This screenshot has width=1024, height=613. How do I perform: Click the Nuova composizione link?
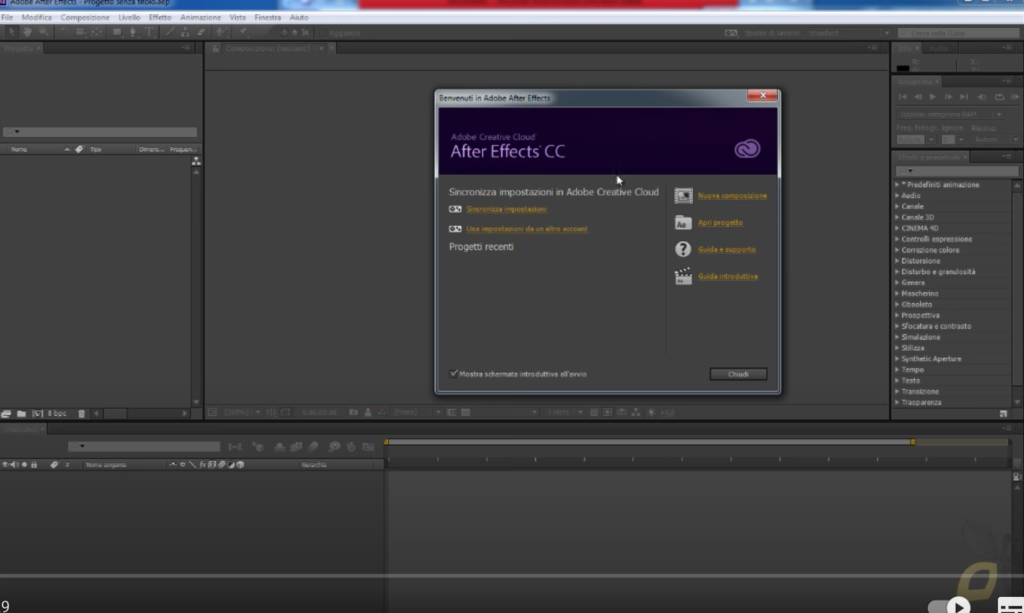click(x=732, y=196)
